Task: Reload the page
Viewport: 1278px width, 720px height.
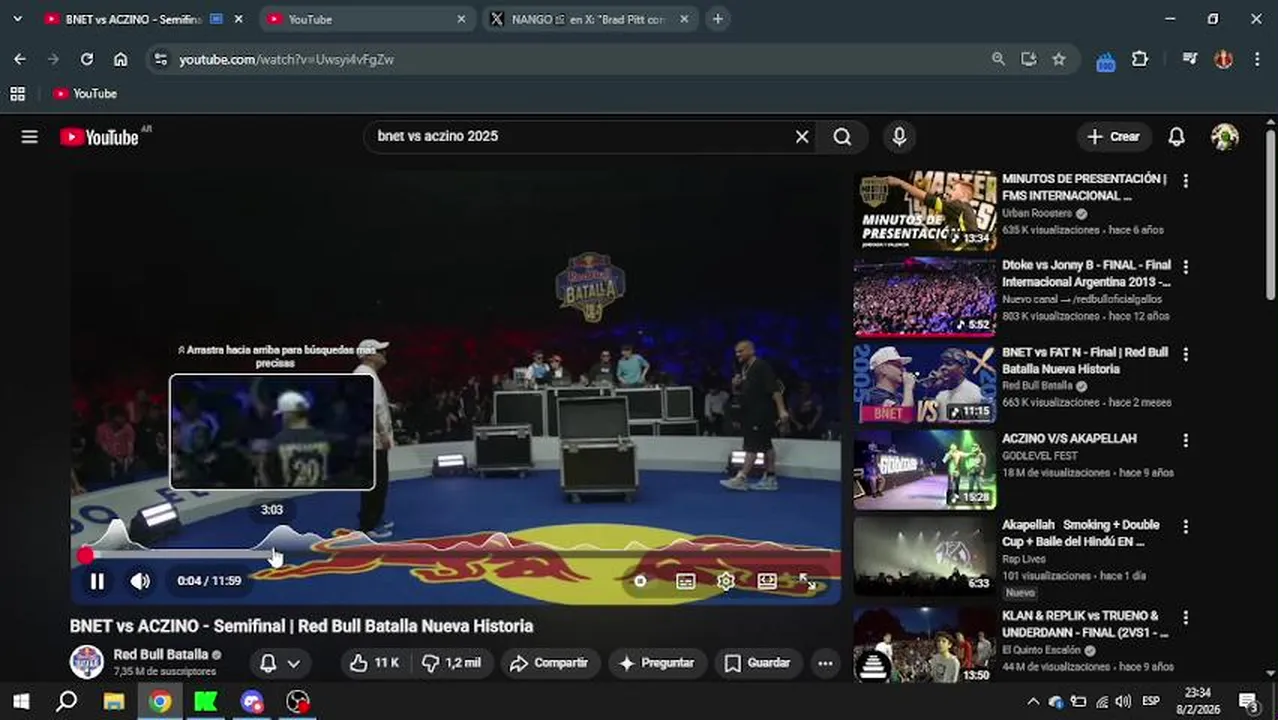Action: (x=87, y=59)
